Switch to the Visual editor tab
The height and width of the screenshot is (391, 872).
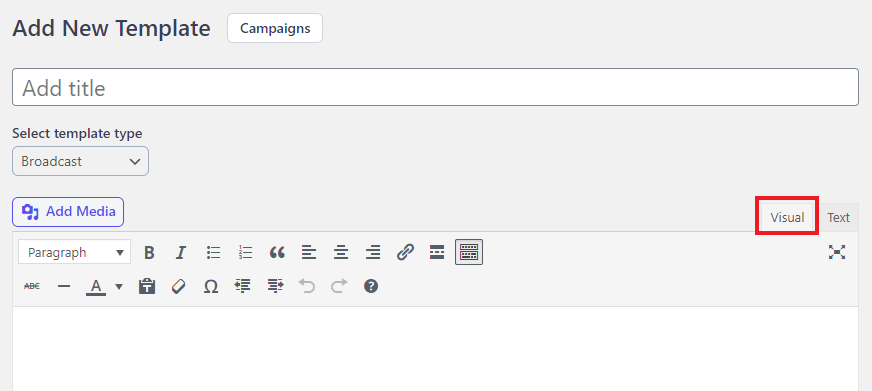(x=787, y=217)
